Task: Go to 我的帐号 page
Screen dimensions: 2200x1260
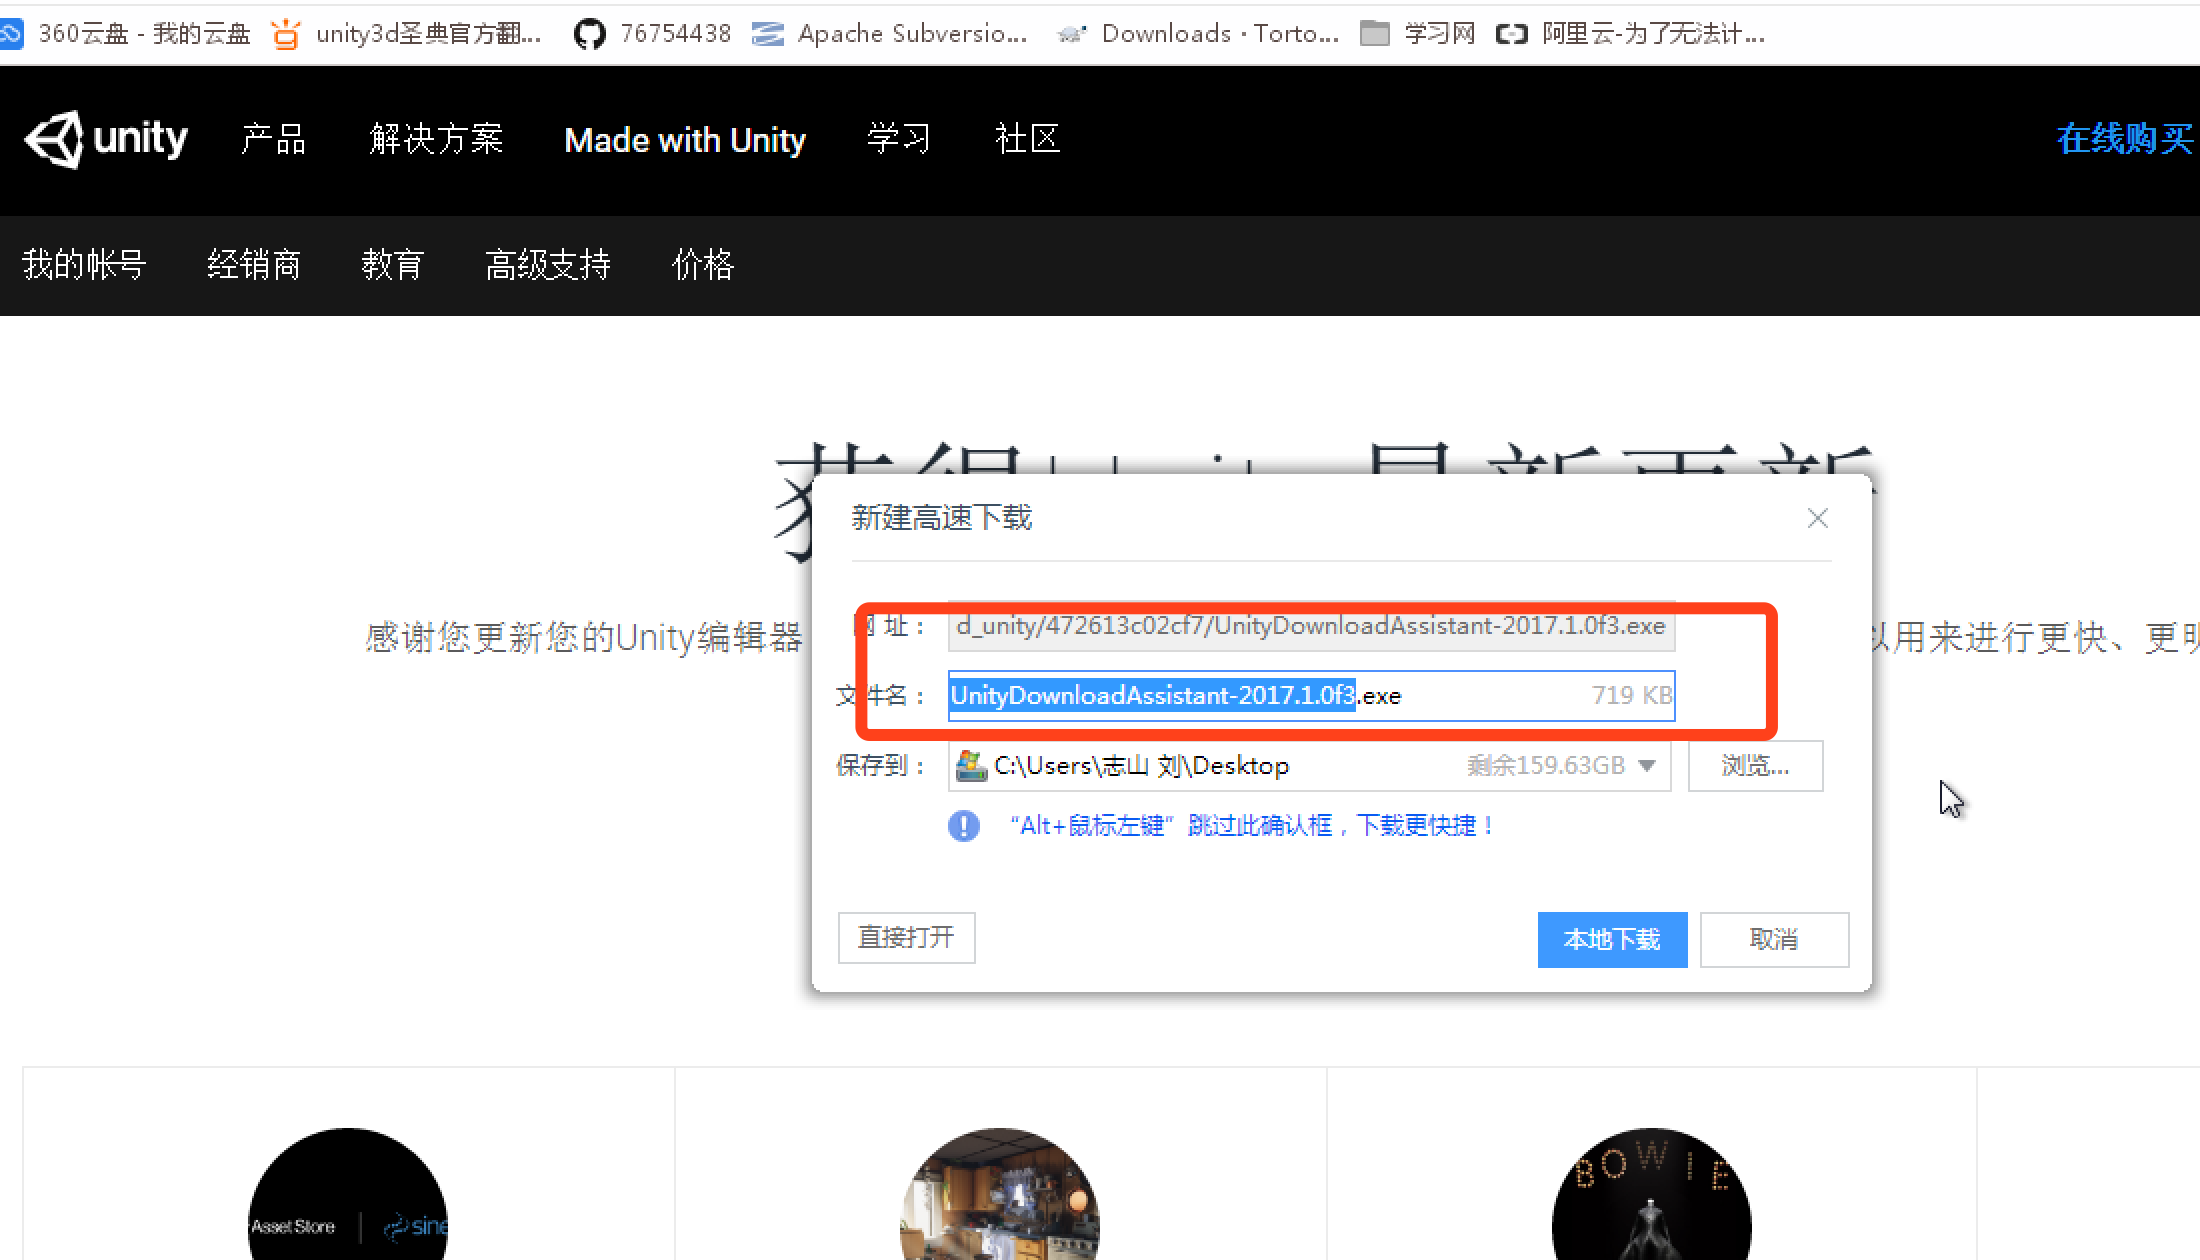Action: point(85,265)
